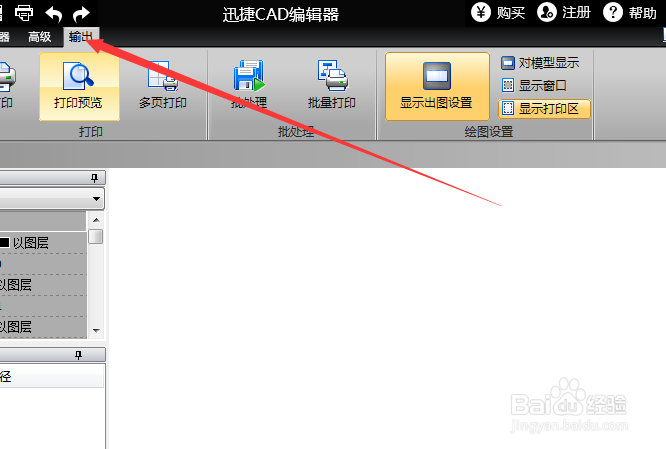
Task: Click the print icon in title bar
Action: 24,13
